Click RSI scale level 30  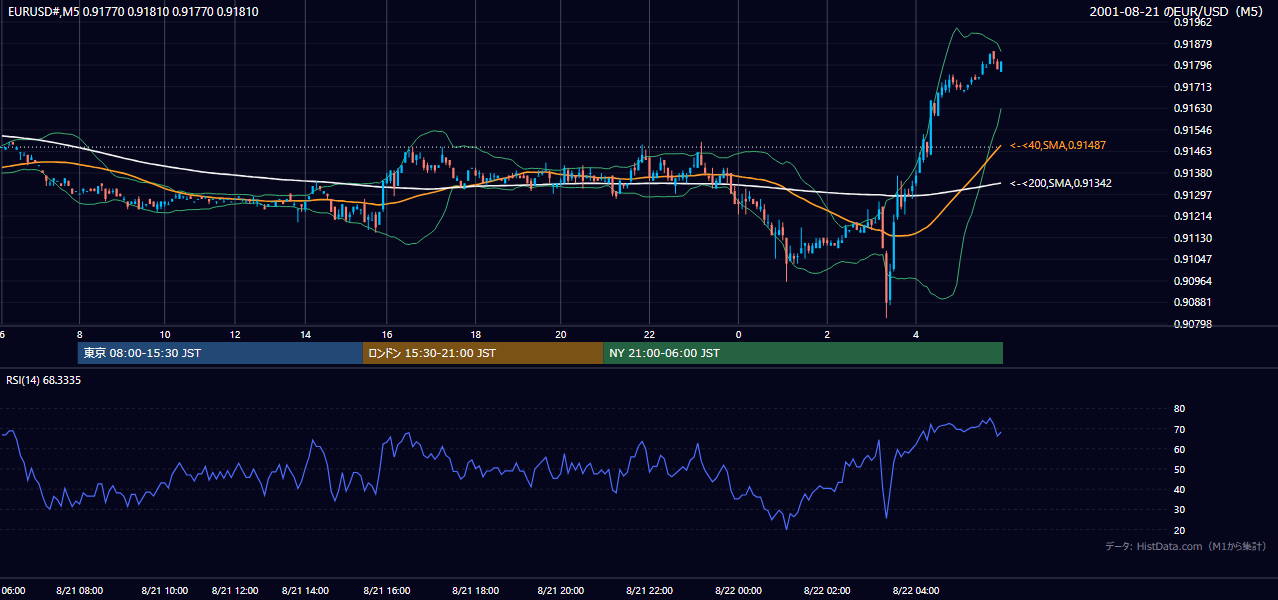(x=1180, y=509)
